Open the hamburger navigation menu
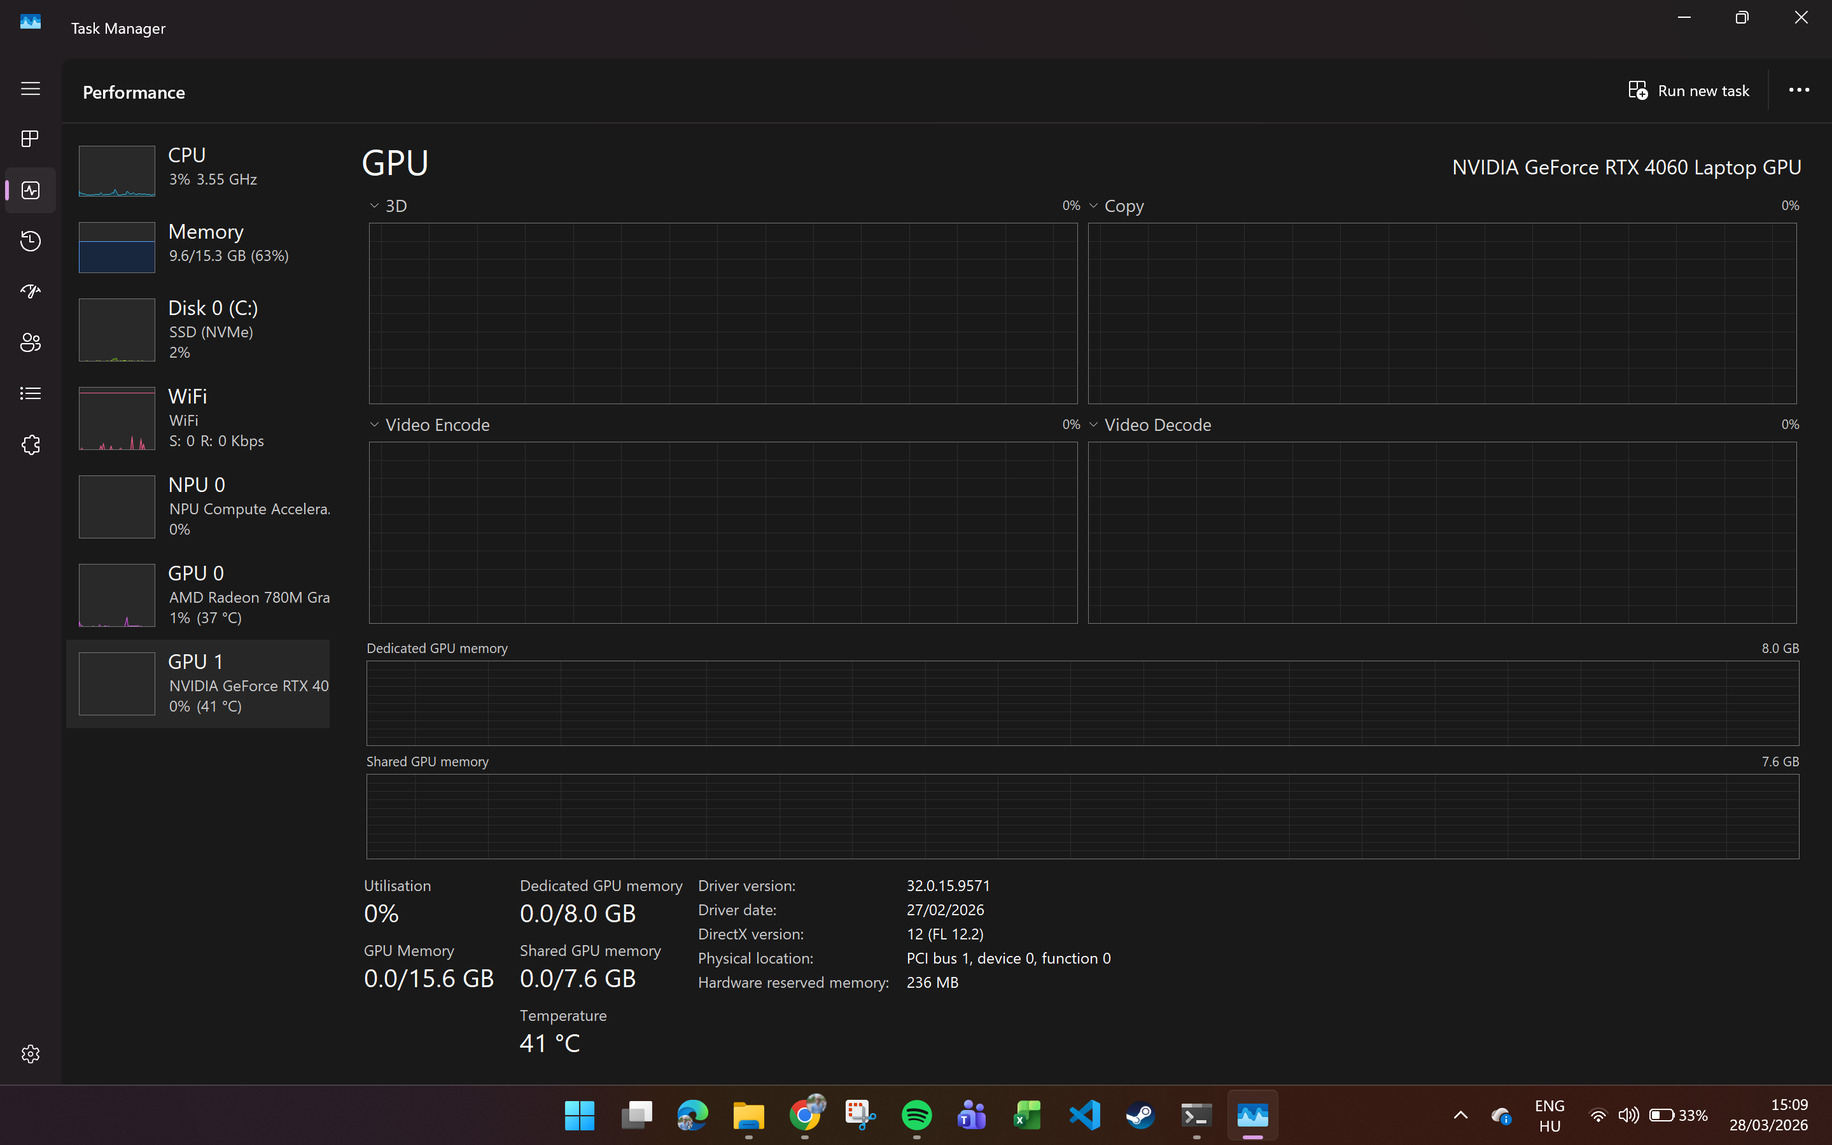 (x=31, y=89)
